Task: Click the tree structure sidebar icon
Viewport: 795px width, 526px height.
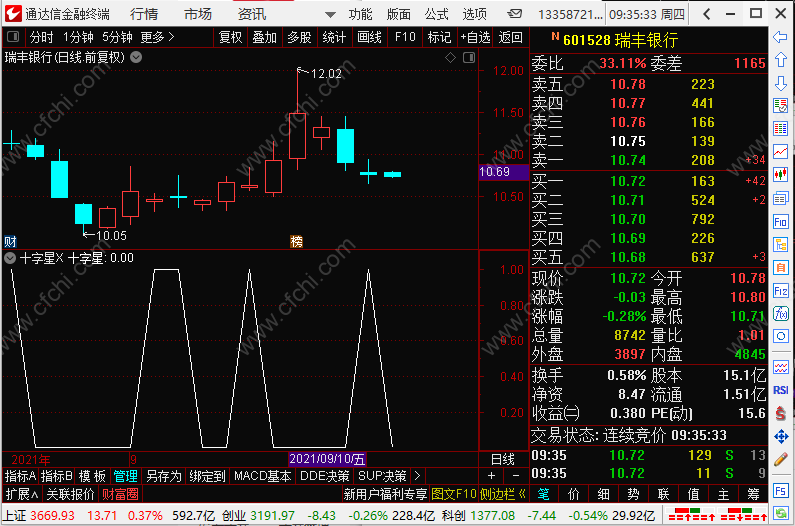Action: tap(780, 244)
